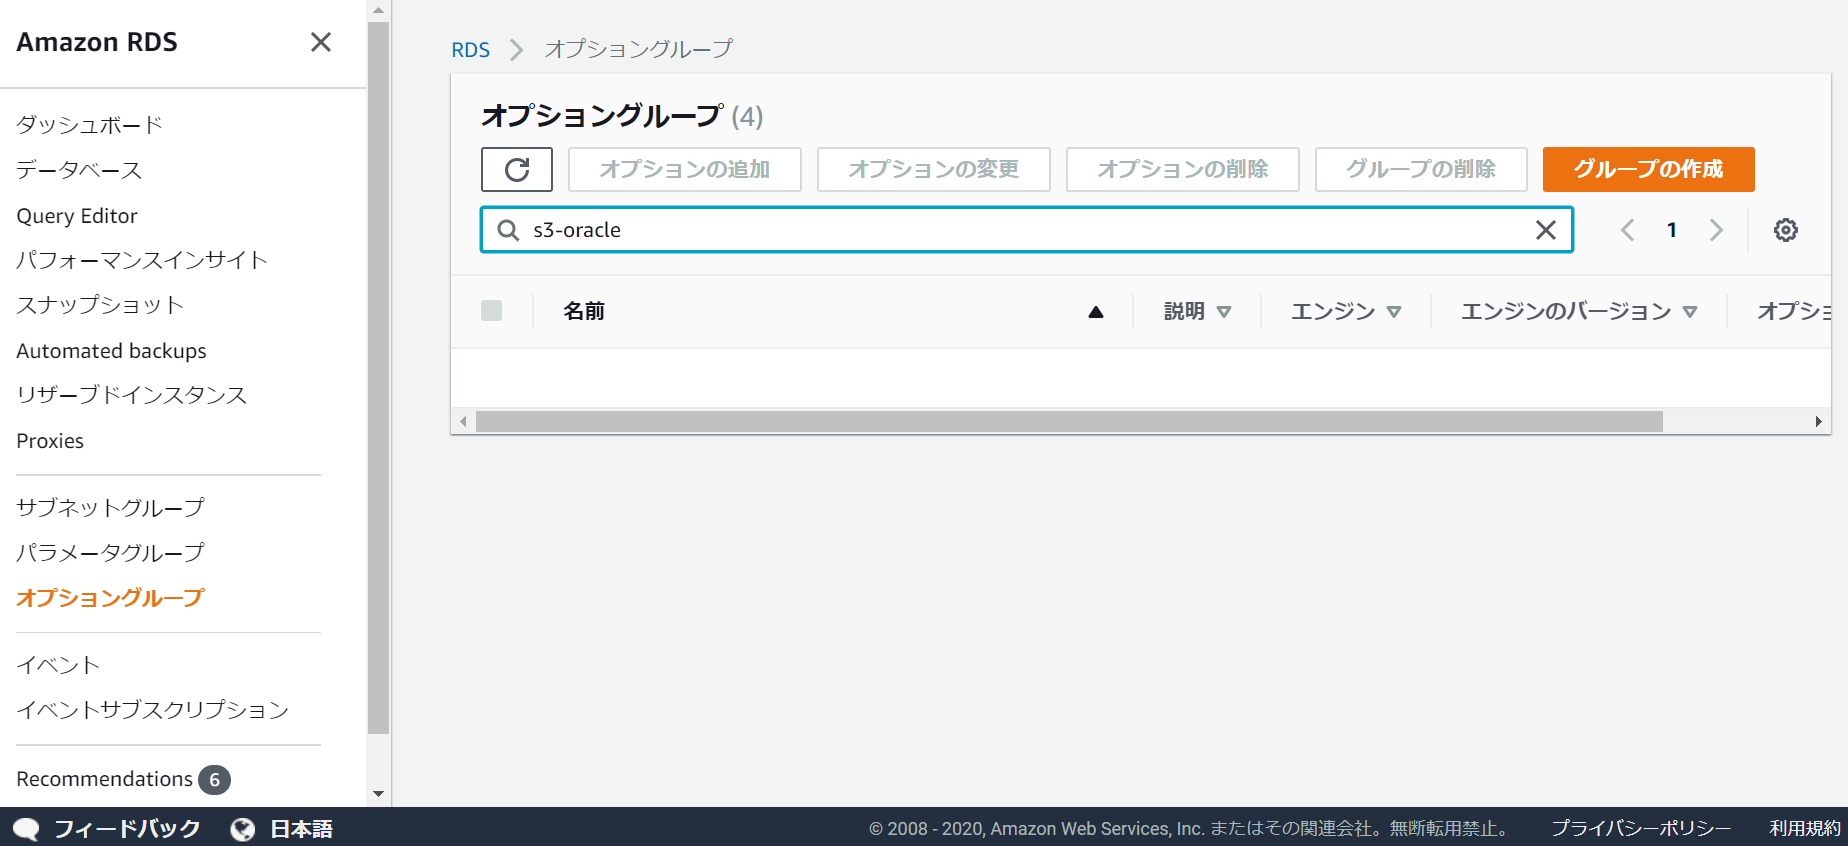
Task: Open パラメータグループ in sidebar
Action: tap(110, 553)
